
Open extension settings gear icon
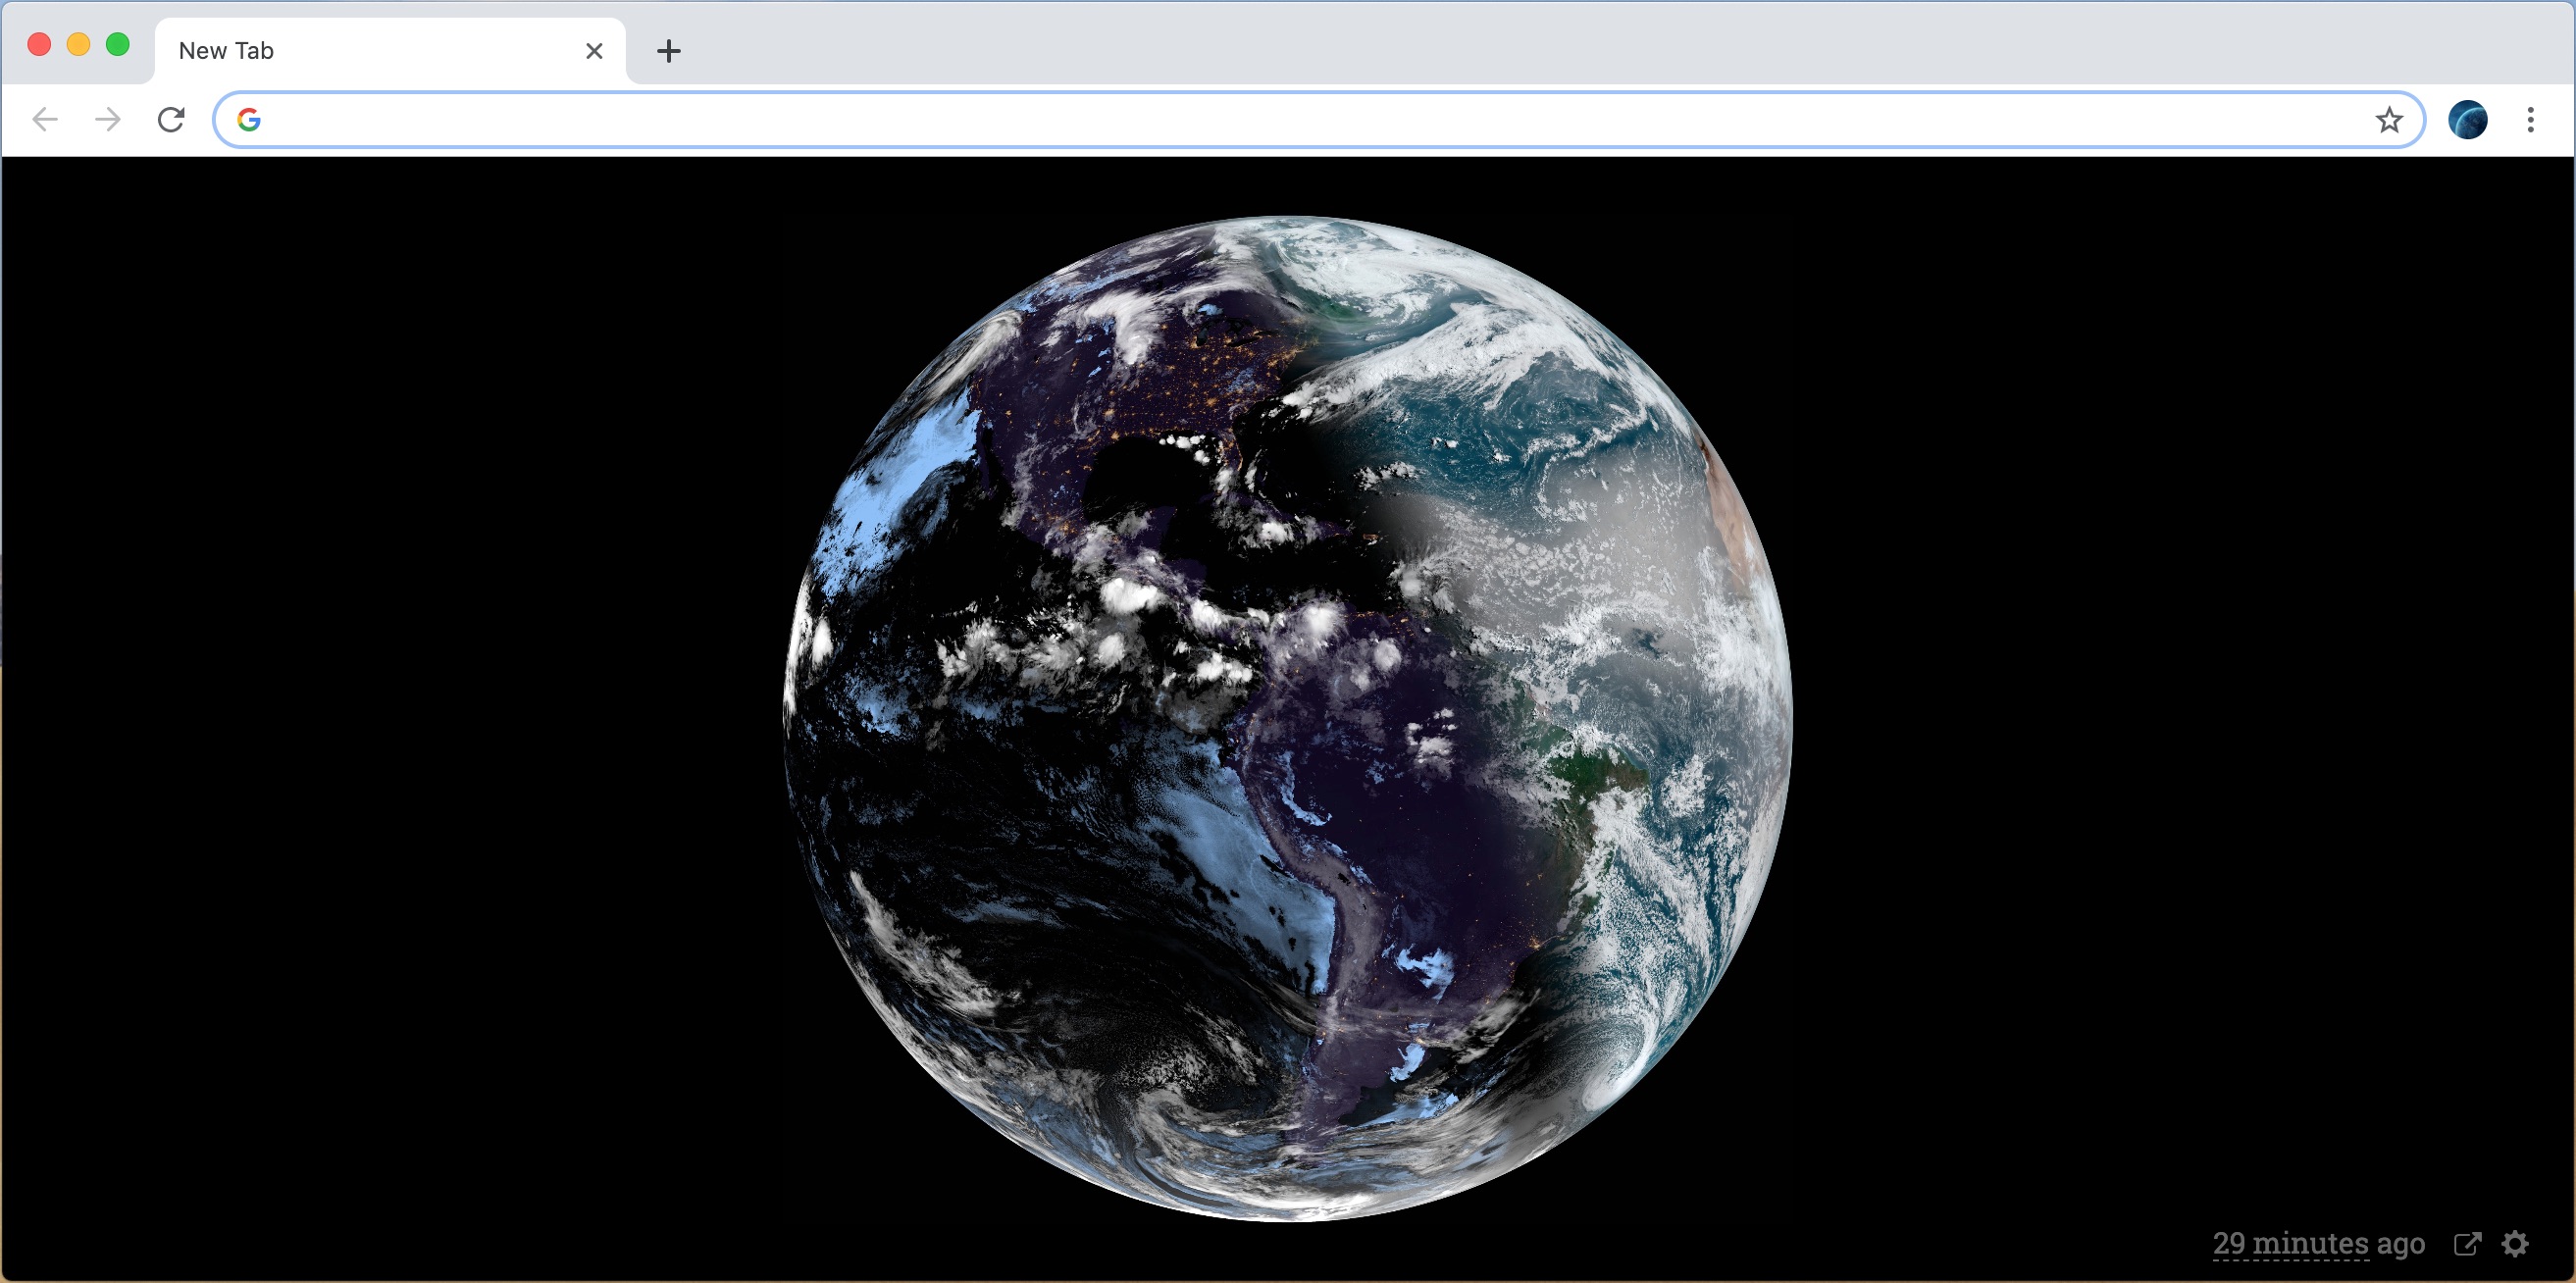(2515, 1243)
